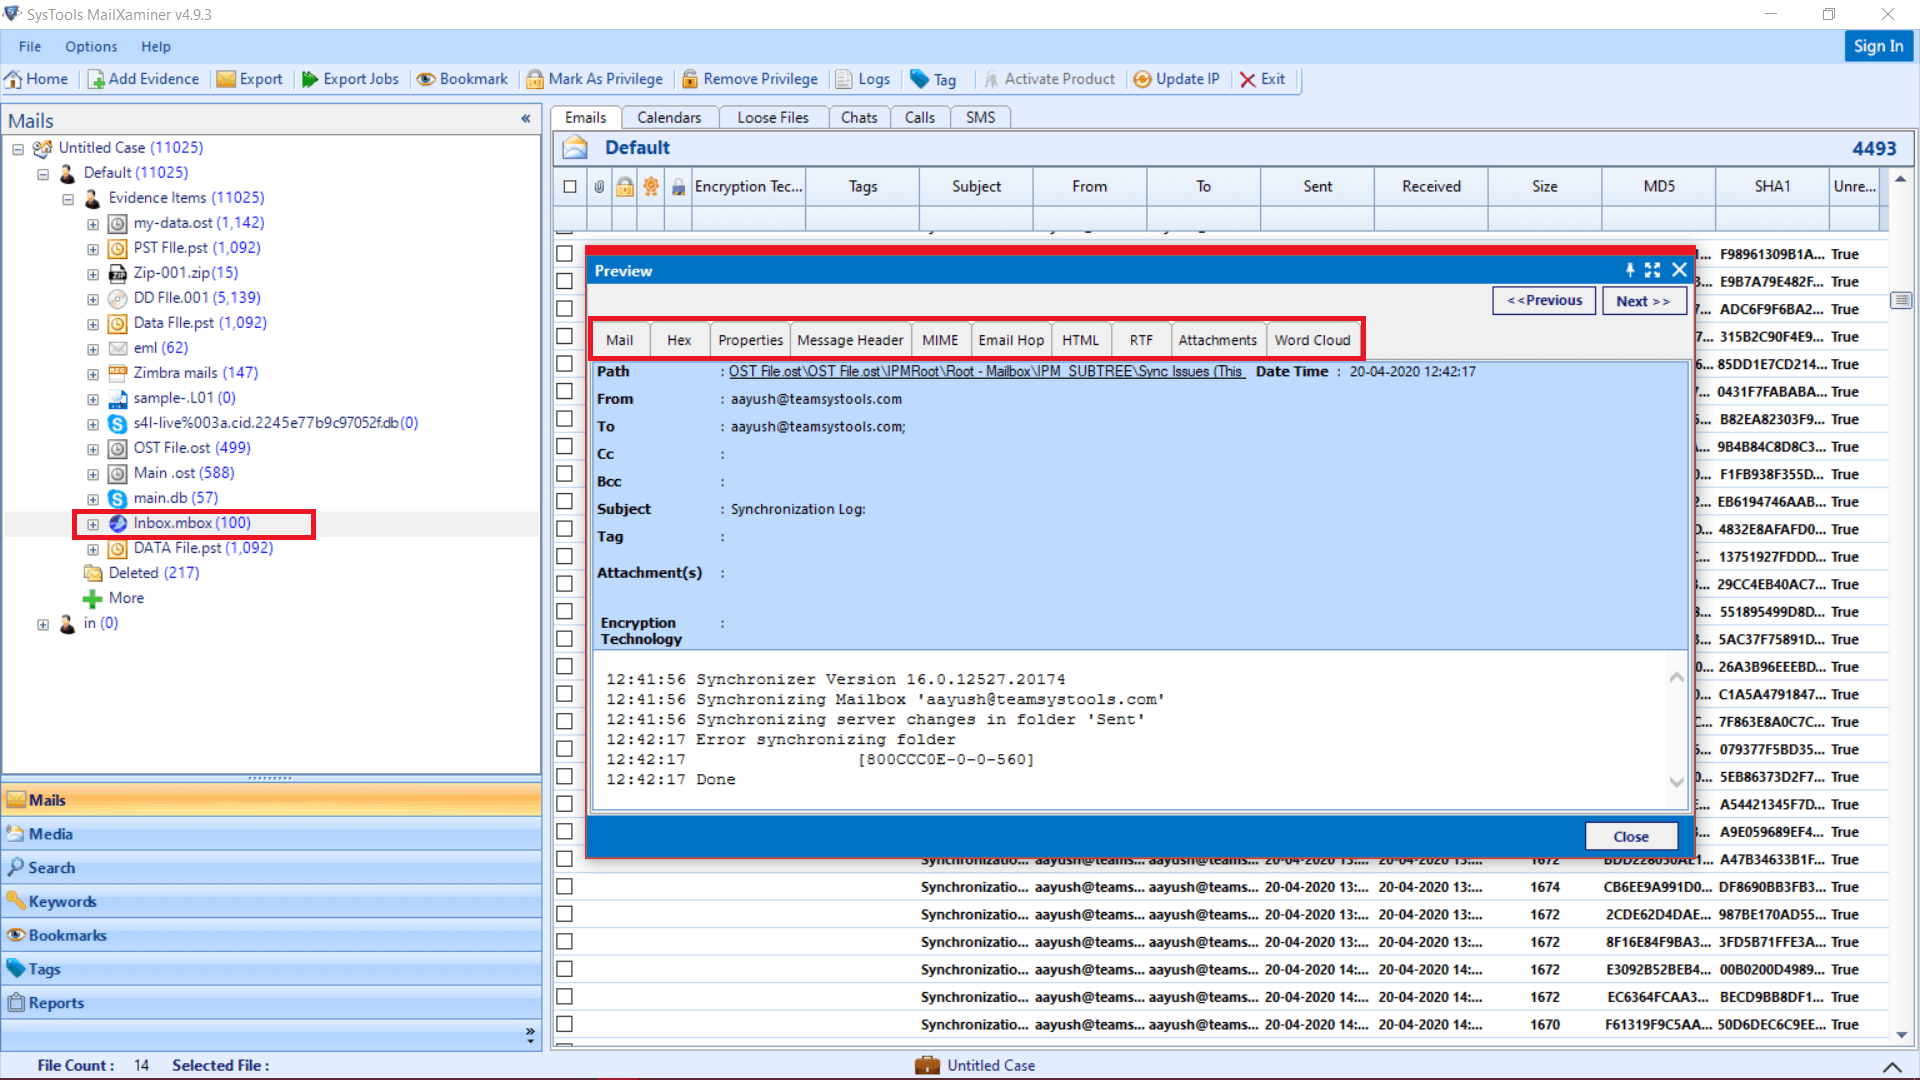Maximize the Preview window

coord(1652,270)
